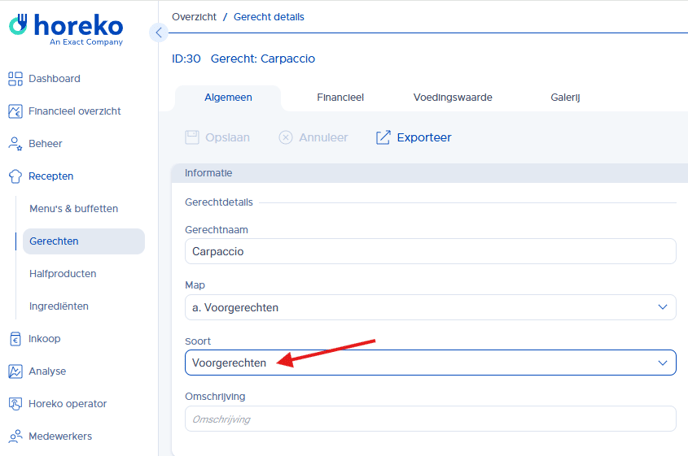Collapse the sidebar with the chevron button
This screenshot has width=688, height=456.
pyautogui.click(x=159, y=32)
